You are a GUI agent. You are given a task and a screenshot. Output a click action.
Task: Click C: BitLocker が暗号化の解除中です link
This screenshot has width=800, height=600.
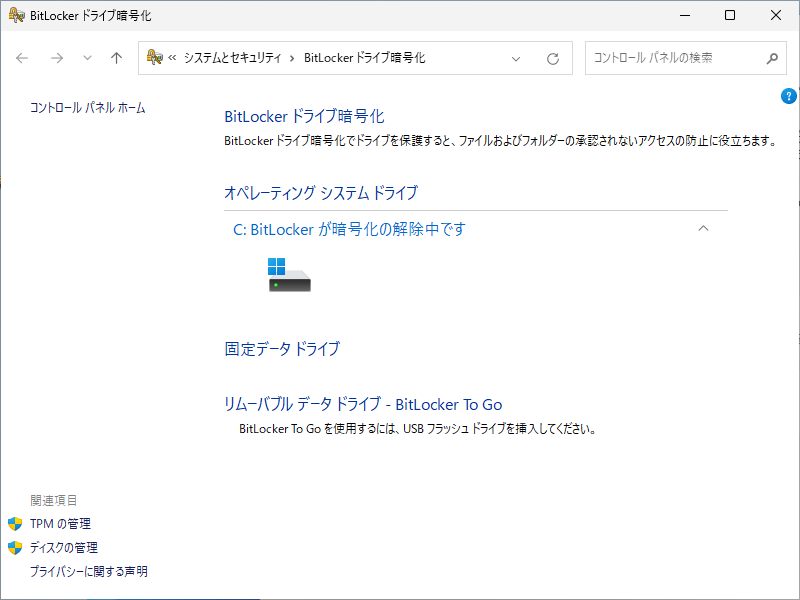point(349,229)
